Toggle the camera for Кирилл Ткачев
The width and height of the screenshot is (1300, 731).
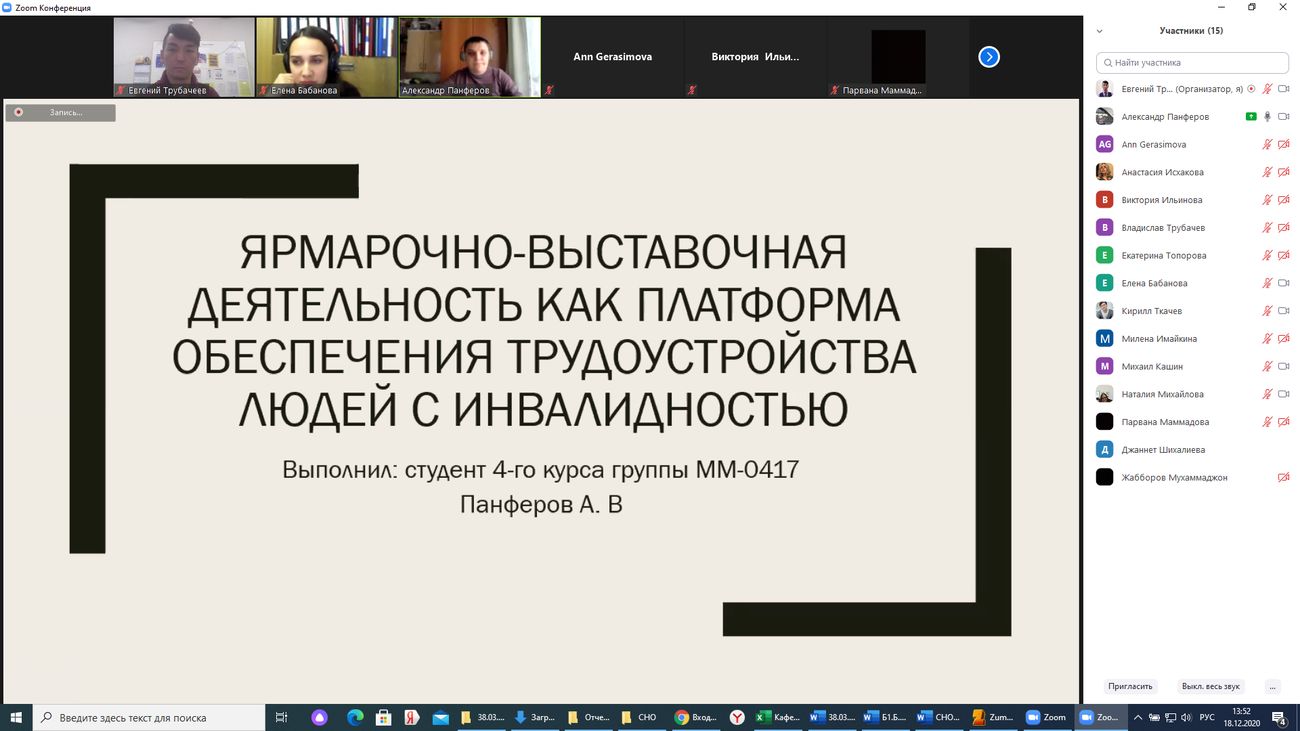coord(1283,311)
